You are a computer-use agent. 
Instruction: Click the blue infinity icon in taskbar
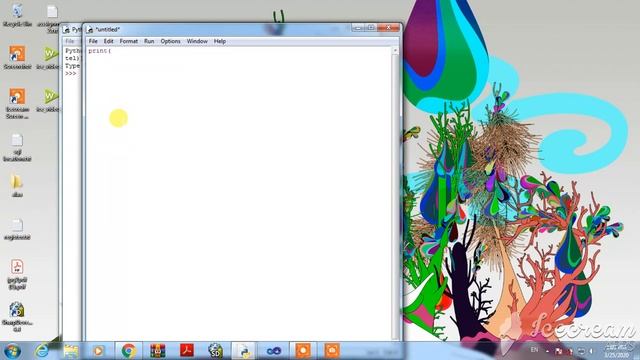point(273,351)
